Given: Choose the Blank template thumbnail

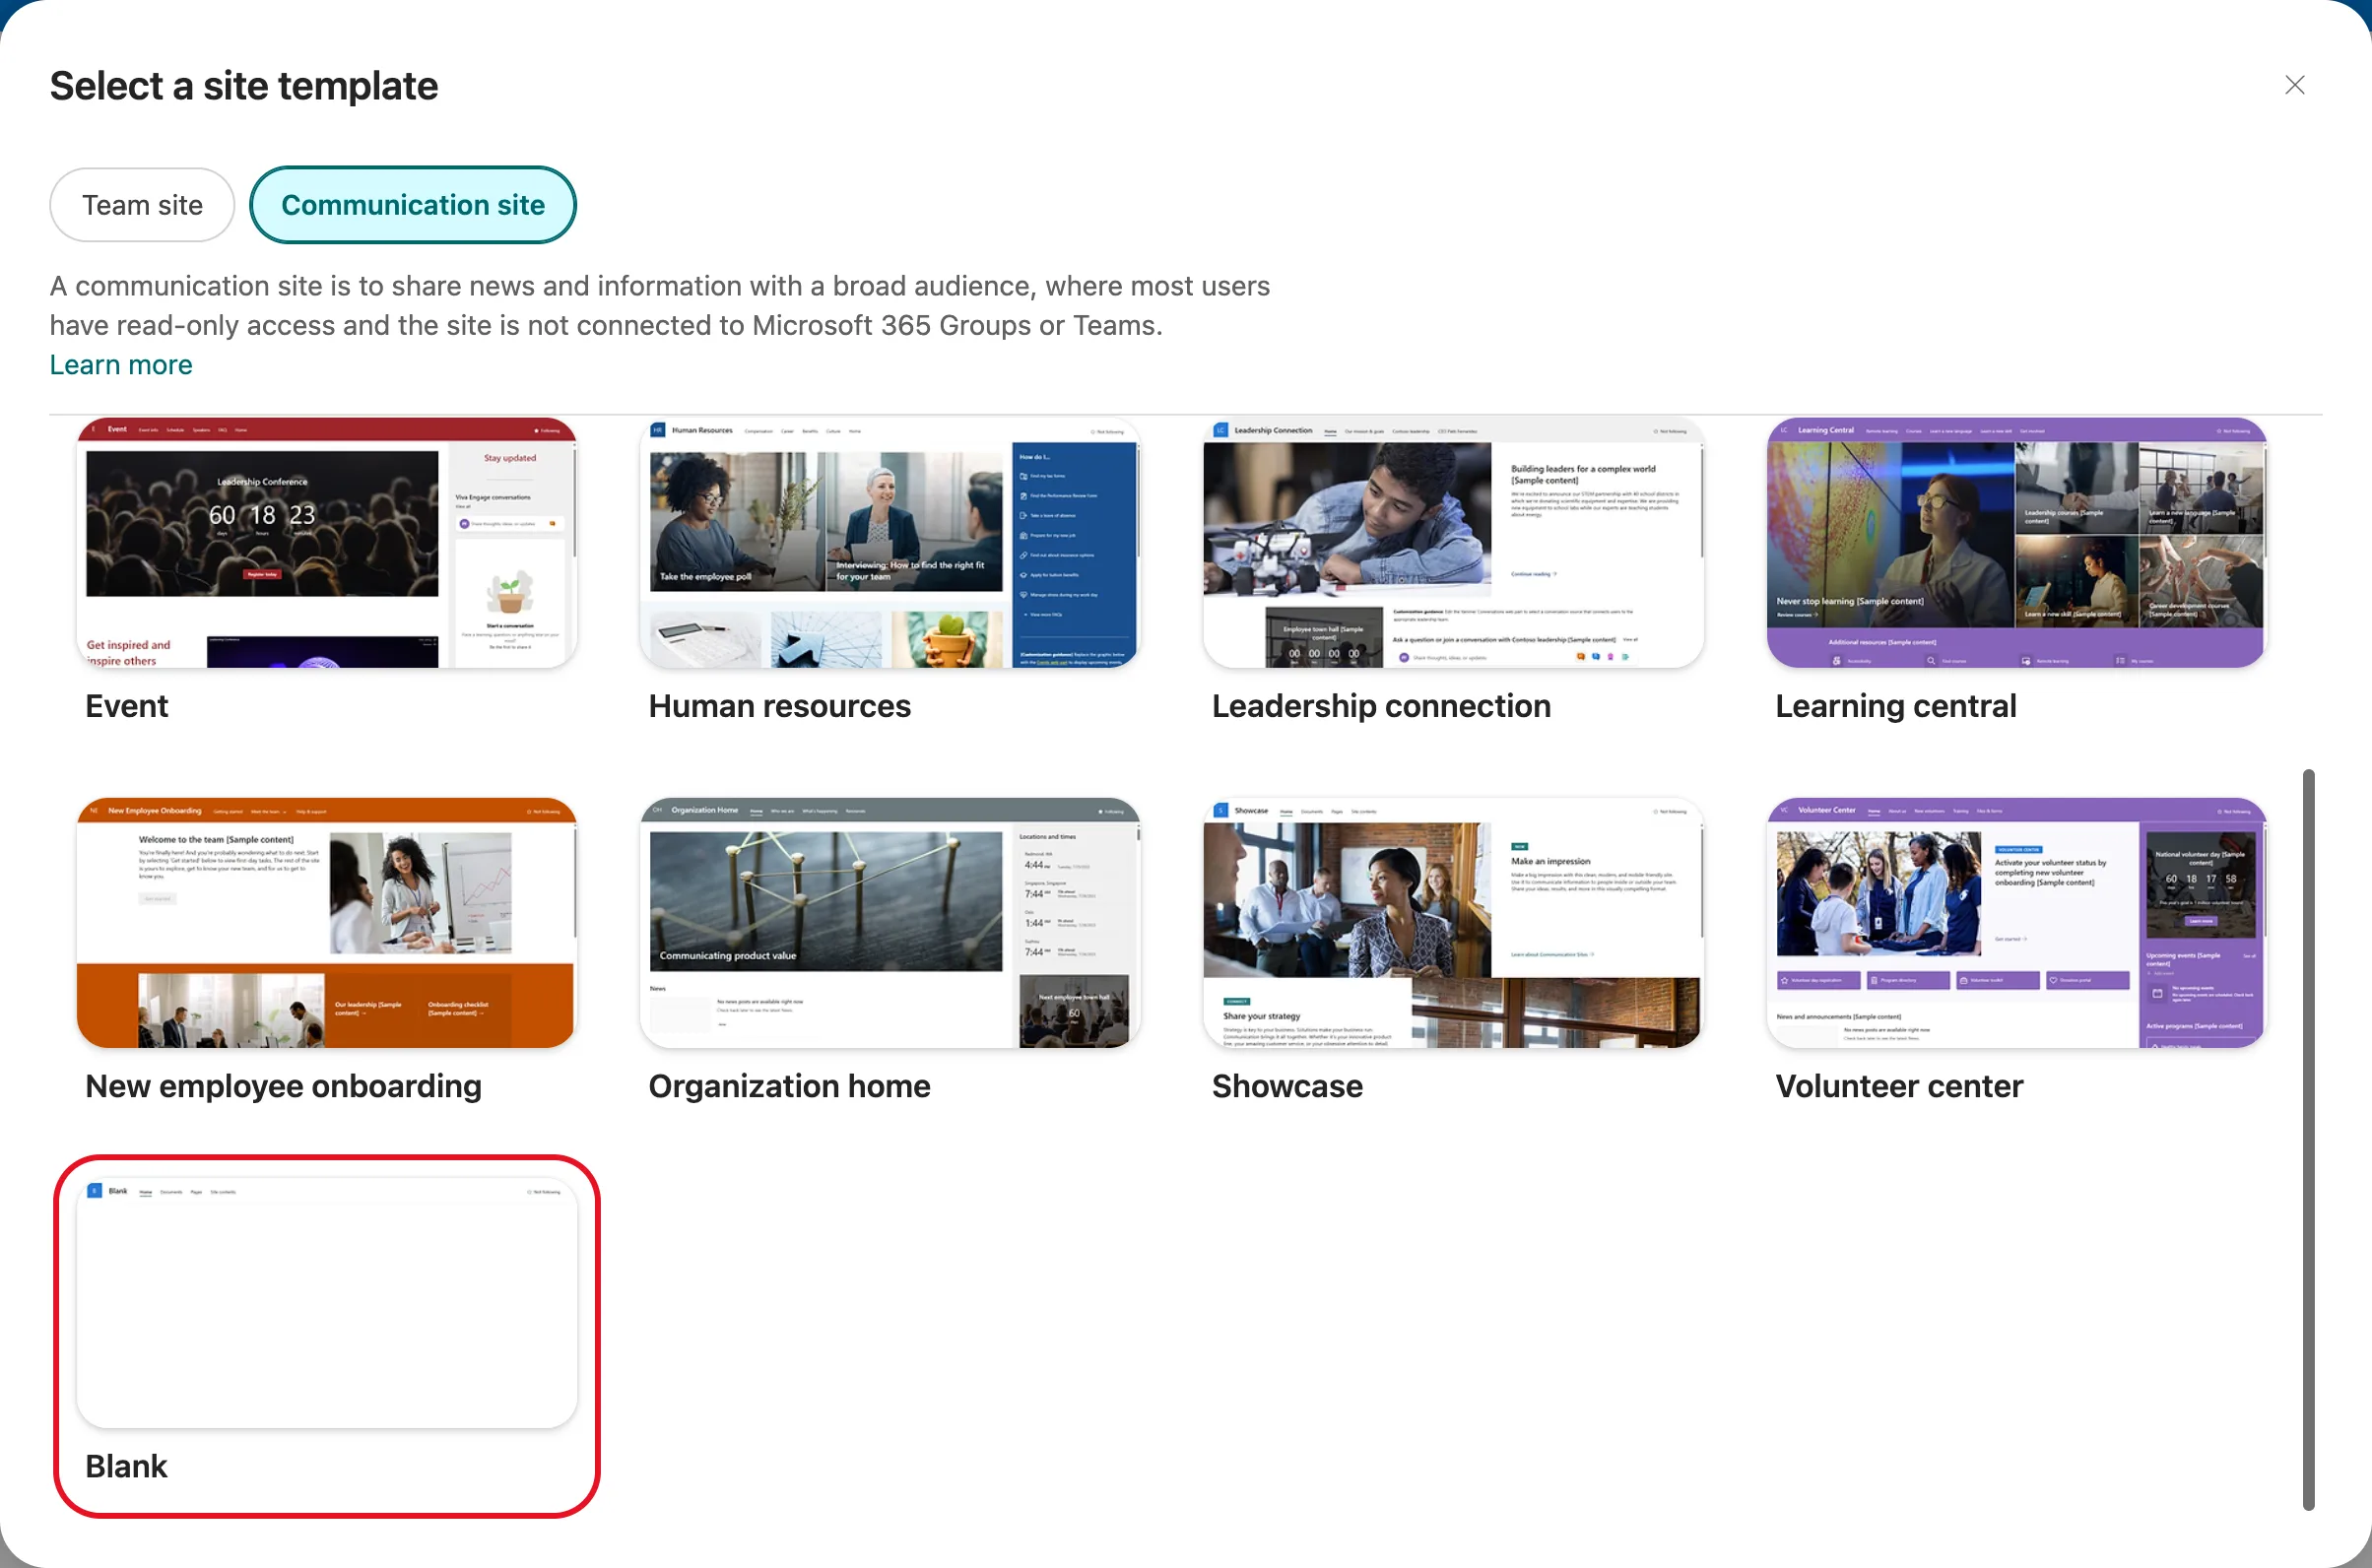Looking at the screenshot, I should click(327, 1303).
